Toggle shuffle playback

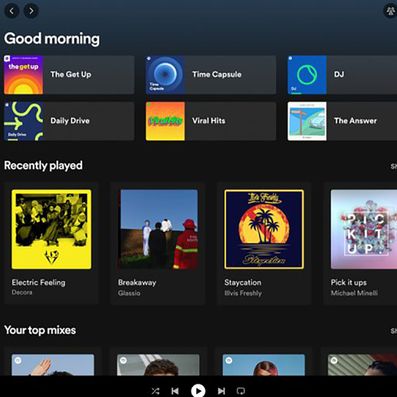[155, 391]
